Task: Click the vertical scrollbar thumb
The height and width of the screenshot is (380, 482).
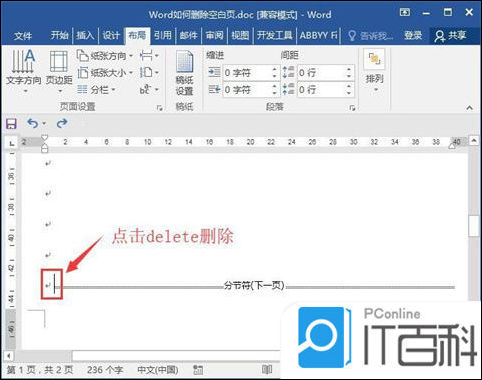Action: tap(474, 226)
